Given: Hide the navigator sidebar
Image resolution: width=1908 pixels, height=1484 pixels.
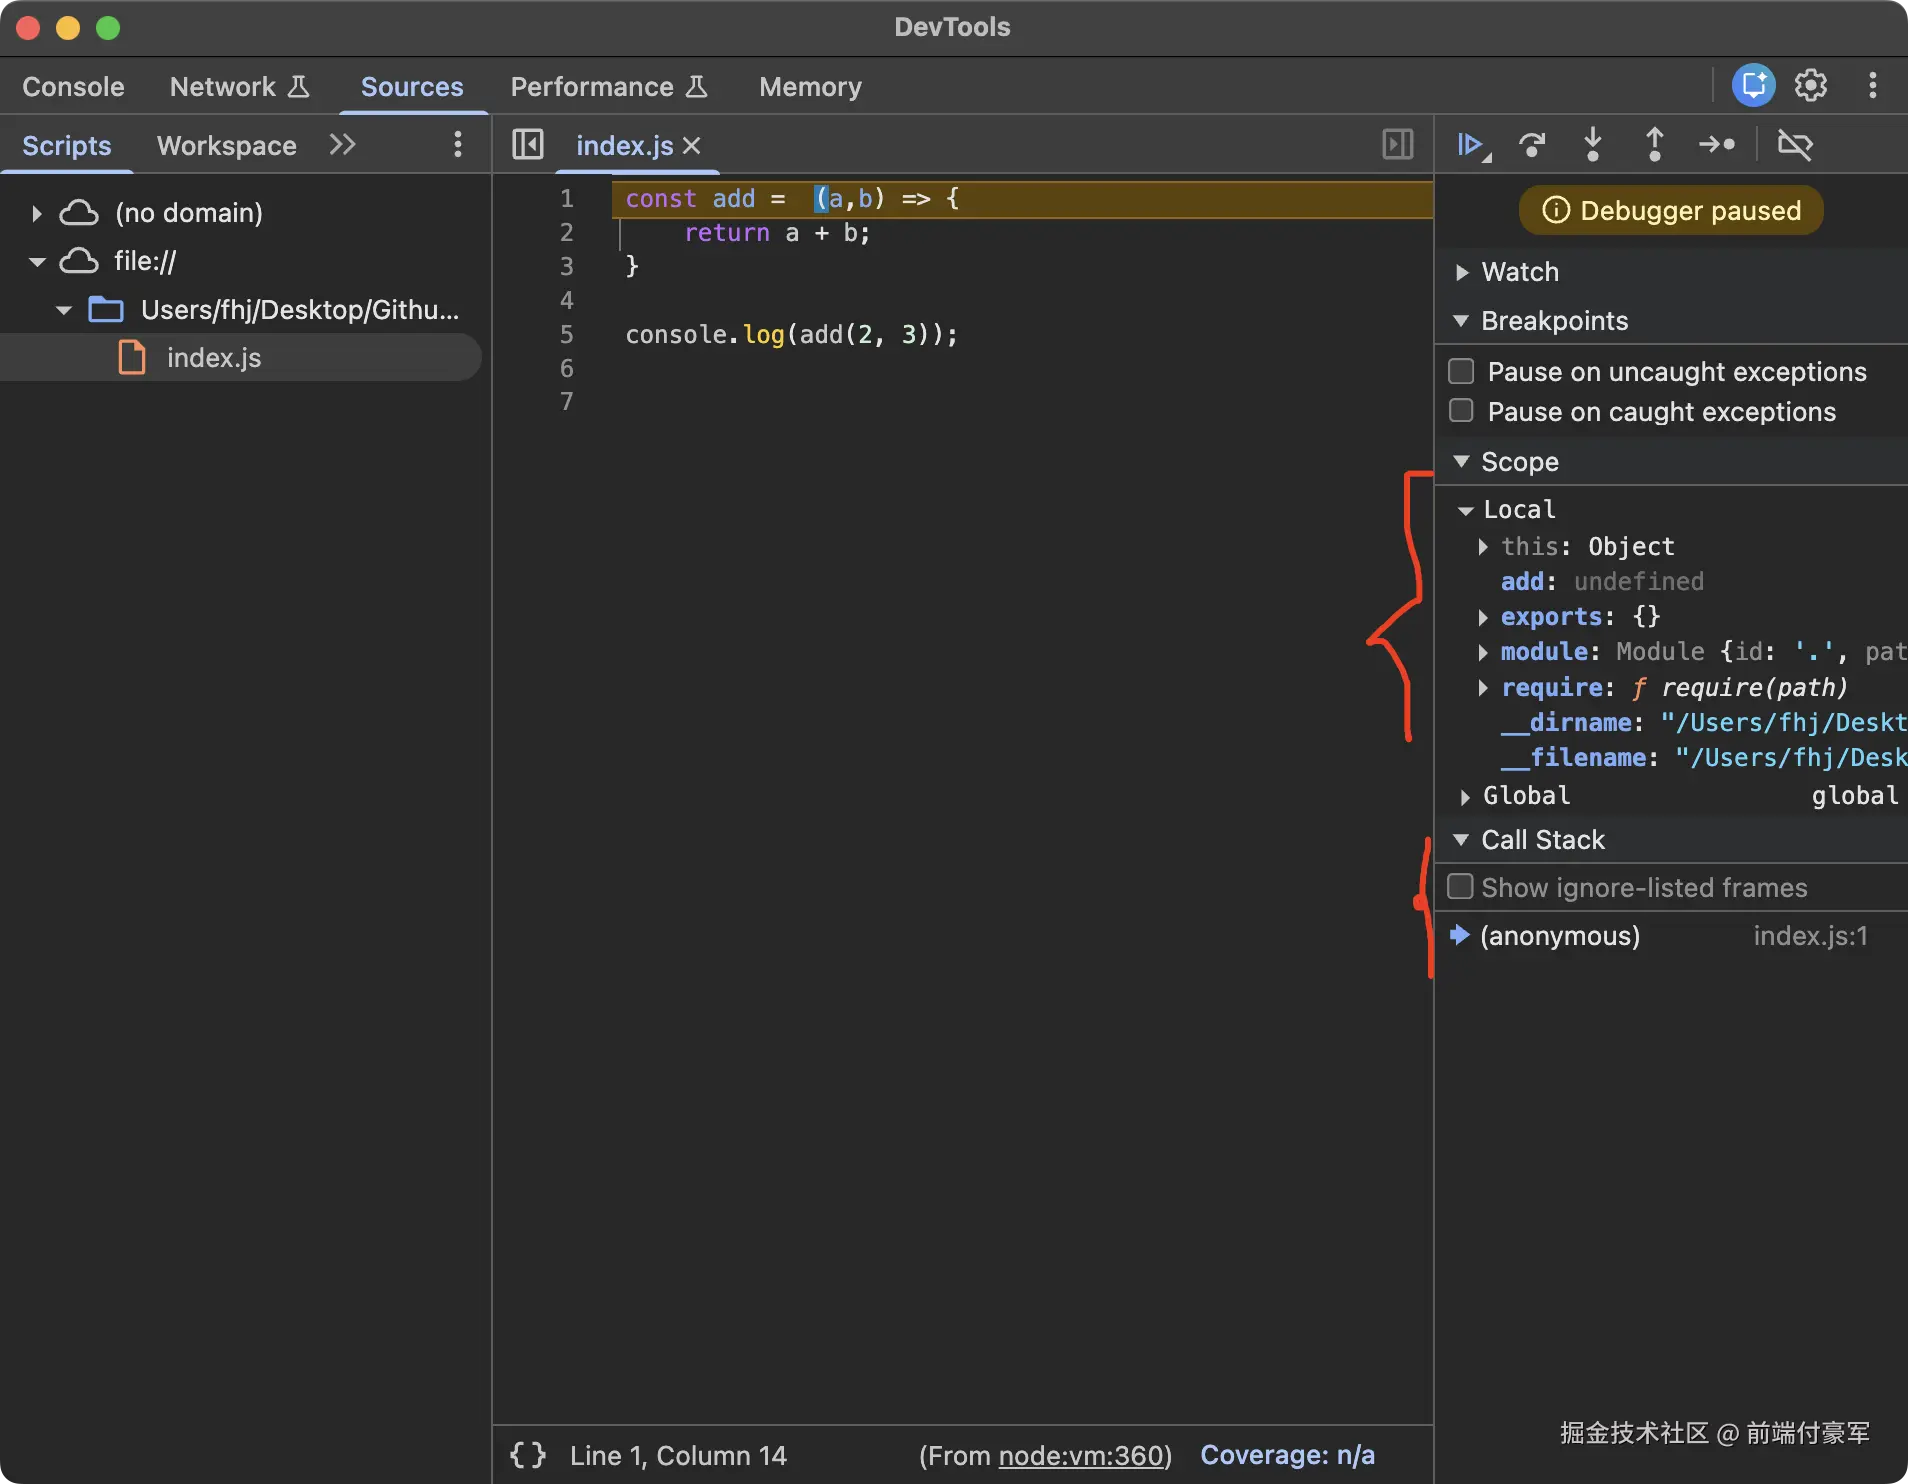Looking at the screenshot, I should (527, 145).
